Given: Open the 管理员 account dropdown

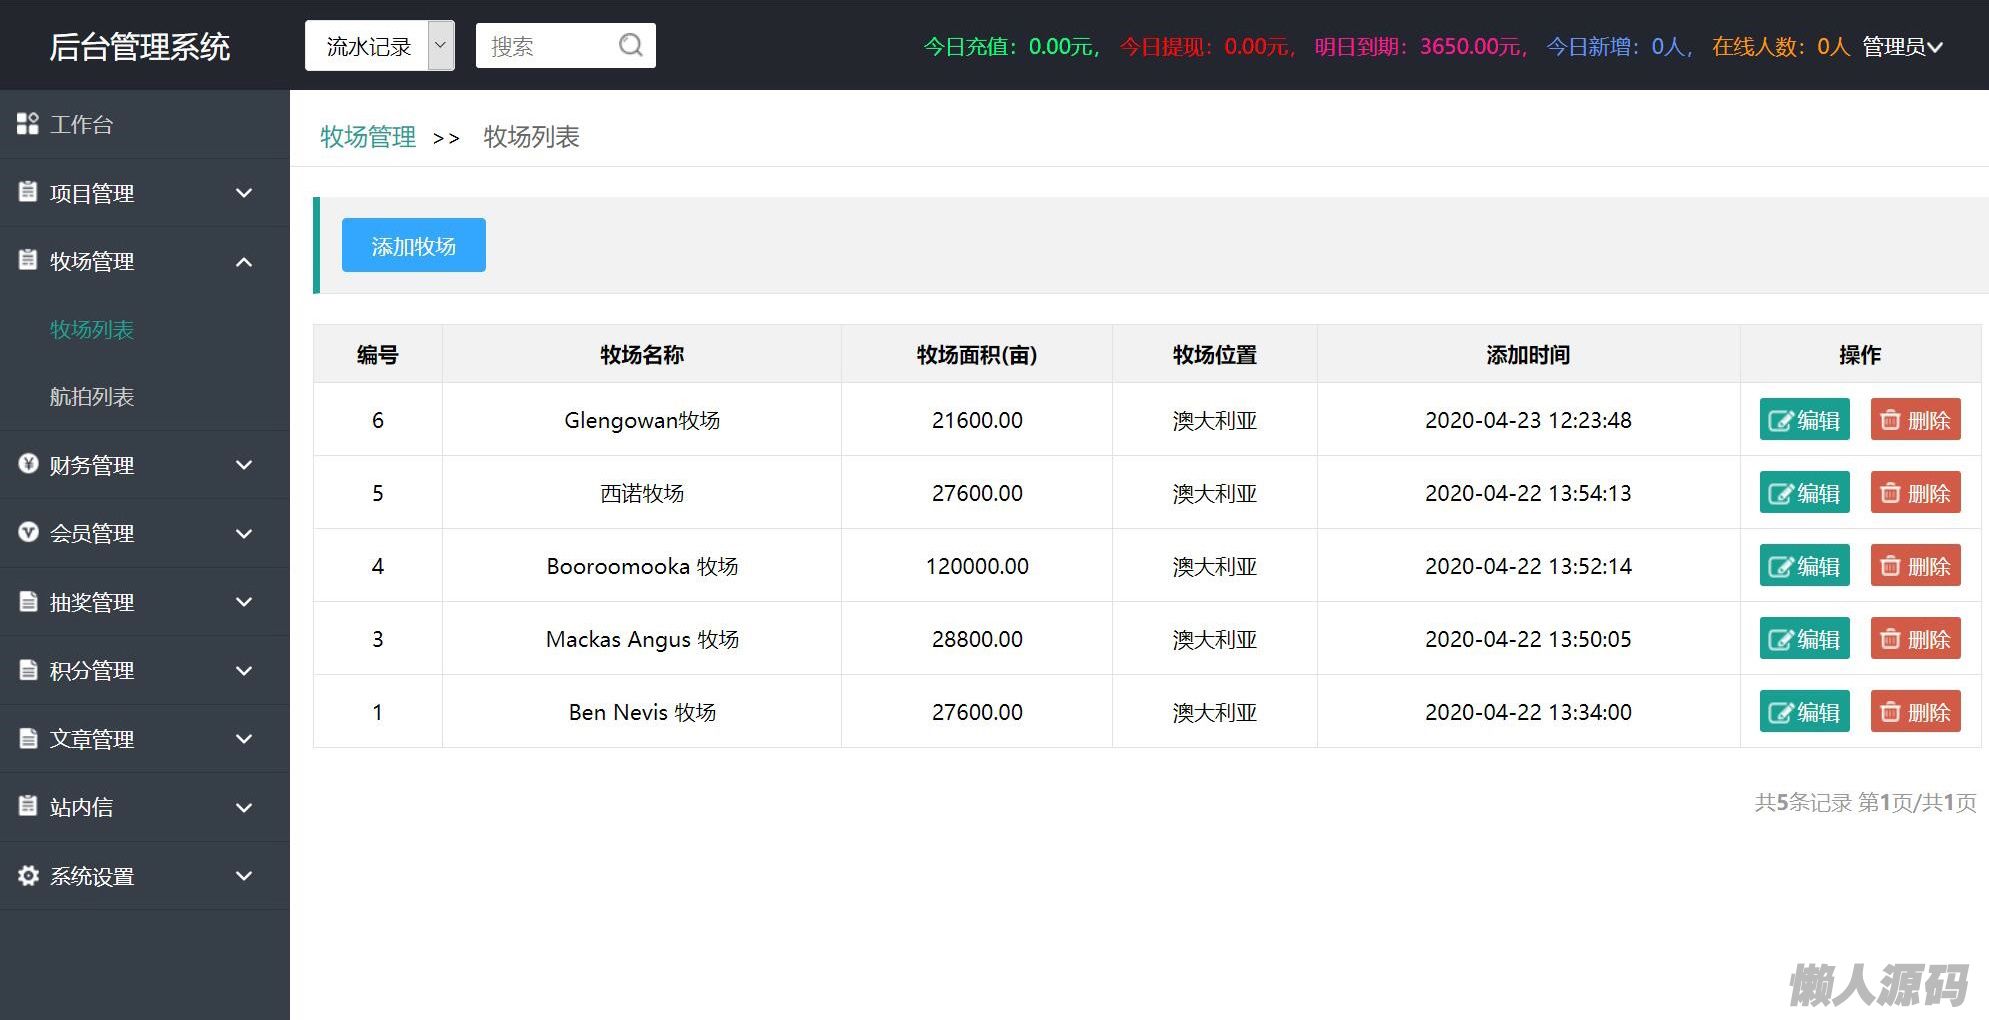Looking at the screenshot, I should pos(1901,47).
